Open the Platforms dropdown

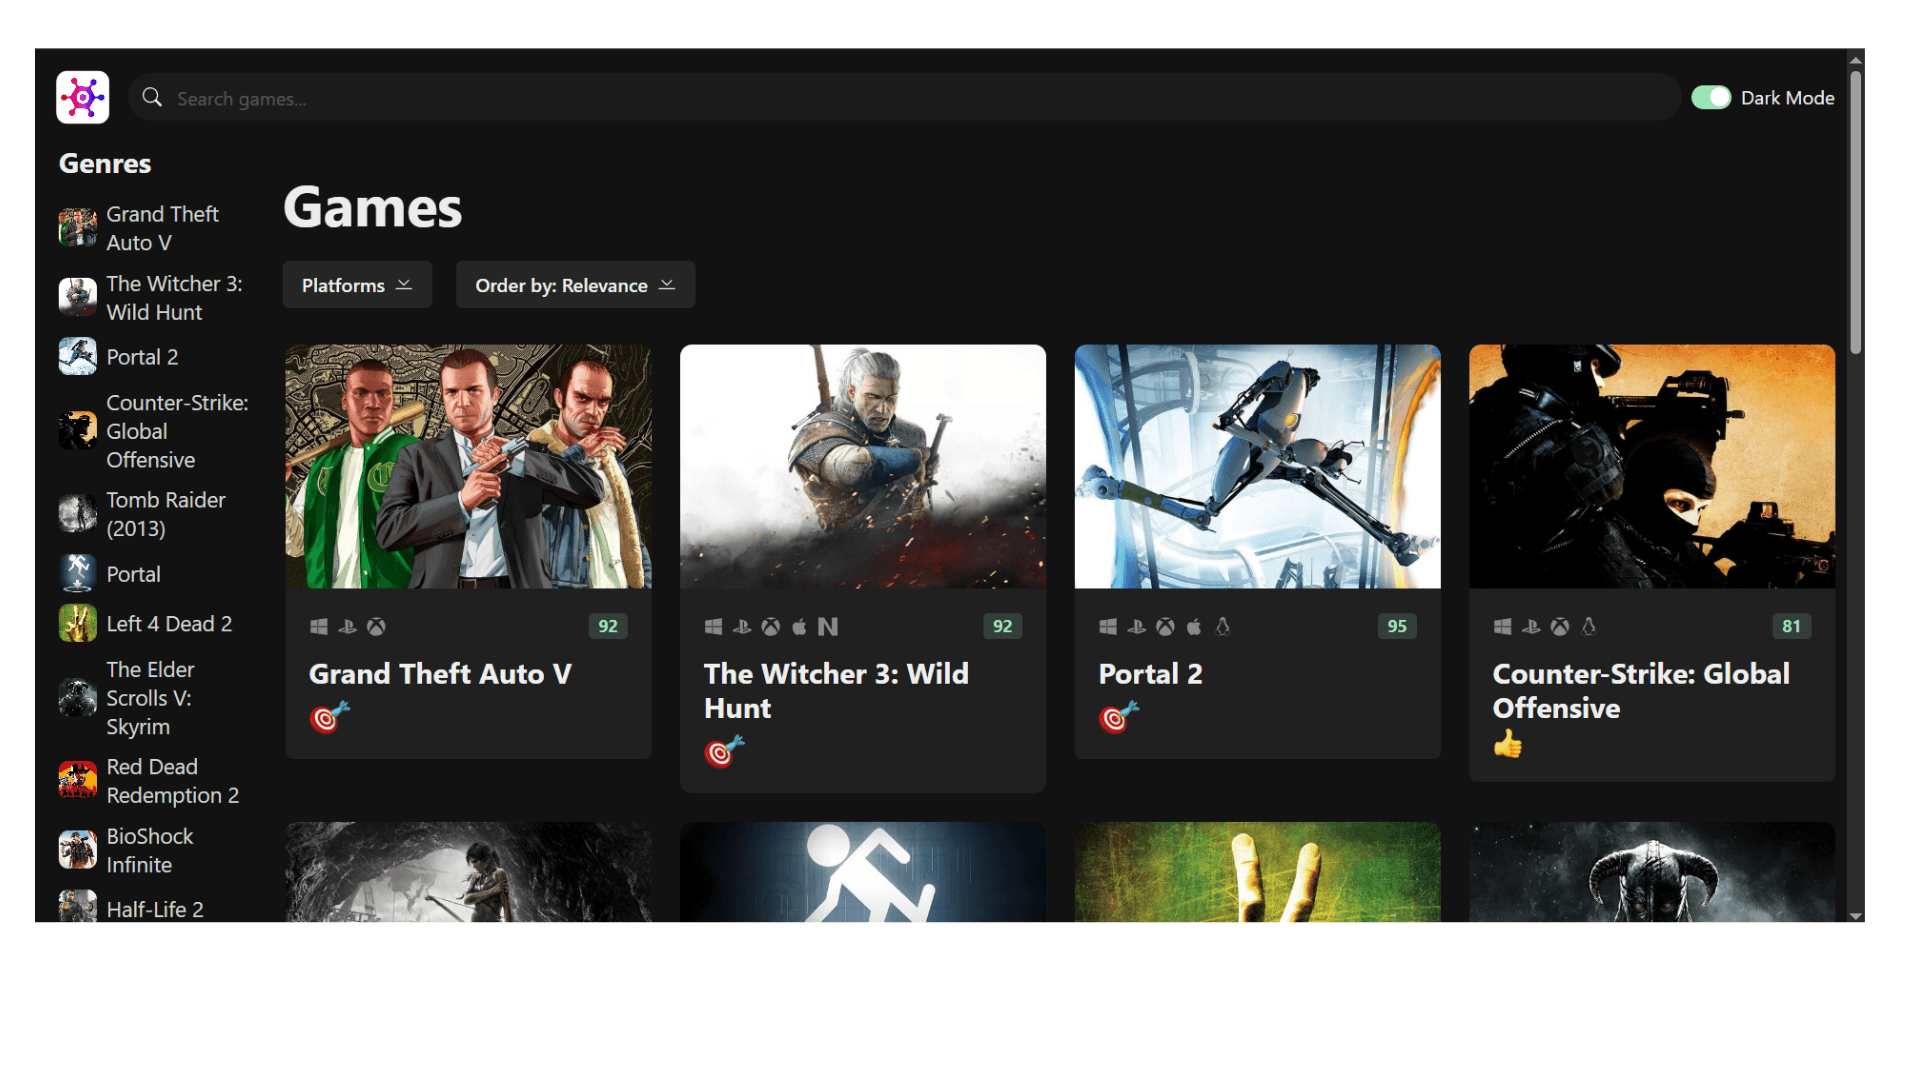pos(357,285)
